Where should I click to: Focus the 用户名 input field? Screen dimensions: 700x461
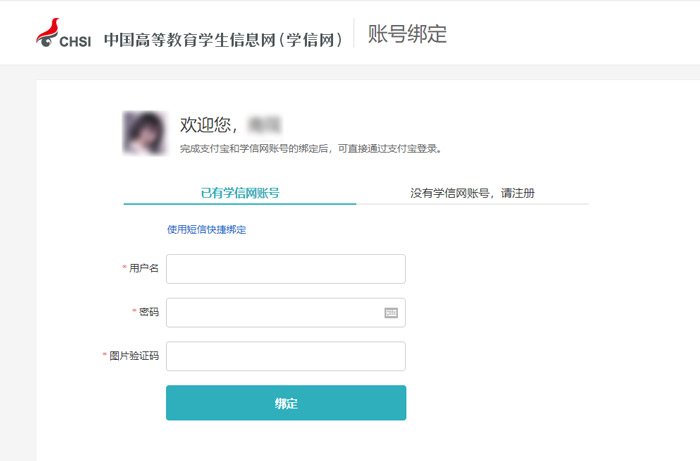pyautogui.click(x=286, y=269)
